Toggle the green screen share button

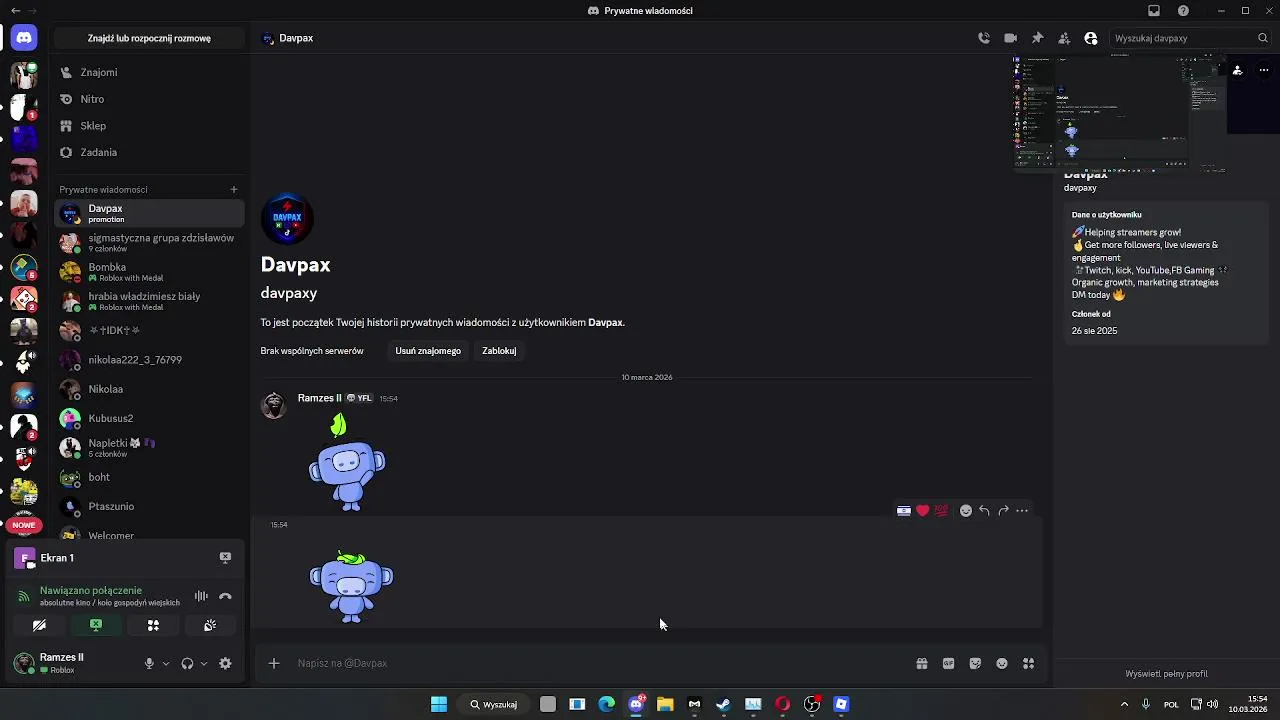click(96, 625)
